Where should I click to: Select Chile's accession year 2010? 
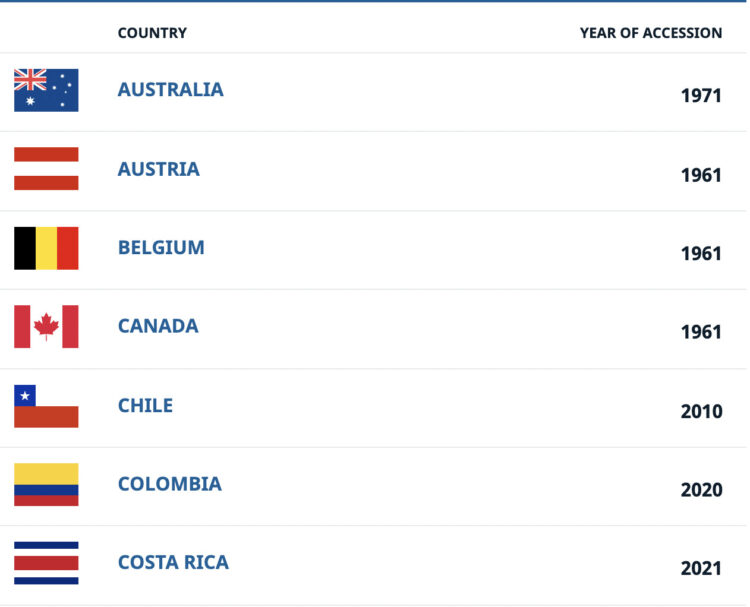[701, 411]
